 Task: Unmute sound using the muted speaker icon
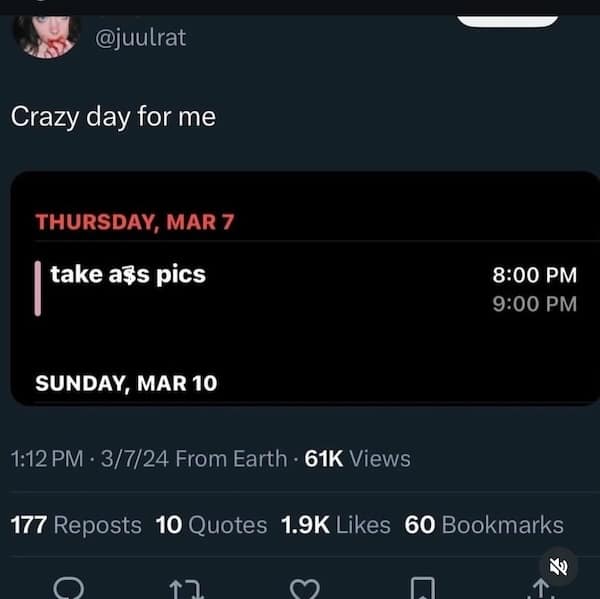[559, 565]
